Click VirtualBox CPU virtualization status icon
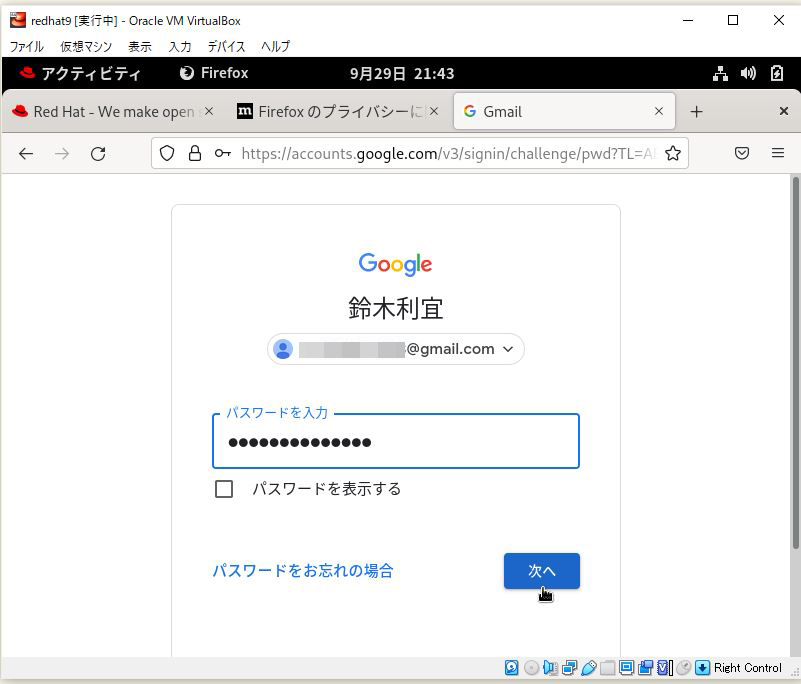Screen dimensions: 801x684 pos(665,668)
